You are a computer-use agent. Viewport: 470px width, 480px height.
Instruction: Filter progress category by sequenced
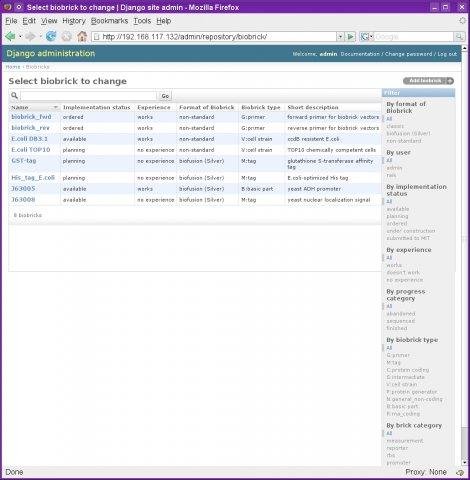[x=401, y=321]
